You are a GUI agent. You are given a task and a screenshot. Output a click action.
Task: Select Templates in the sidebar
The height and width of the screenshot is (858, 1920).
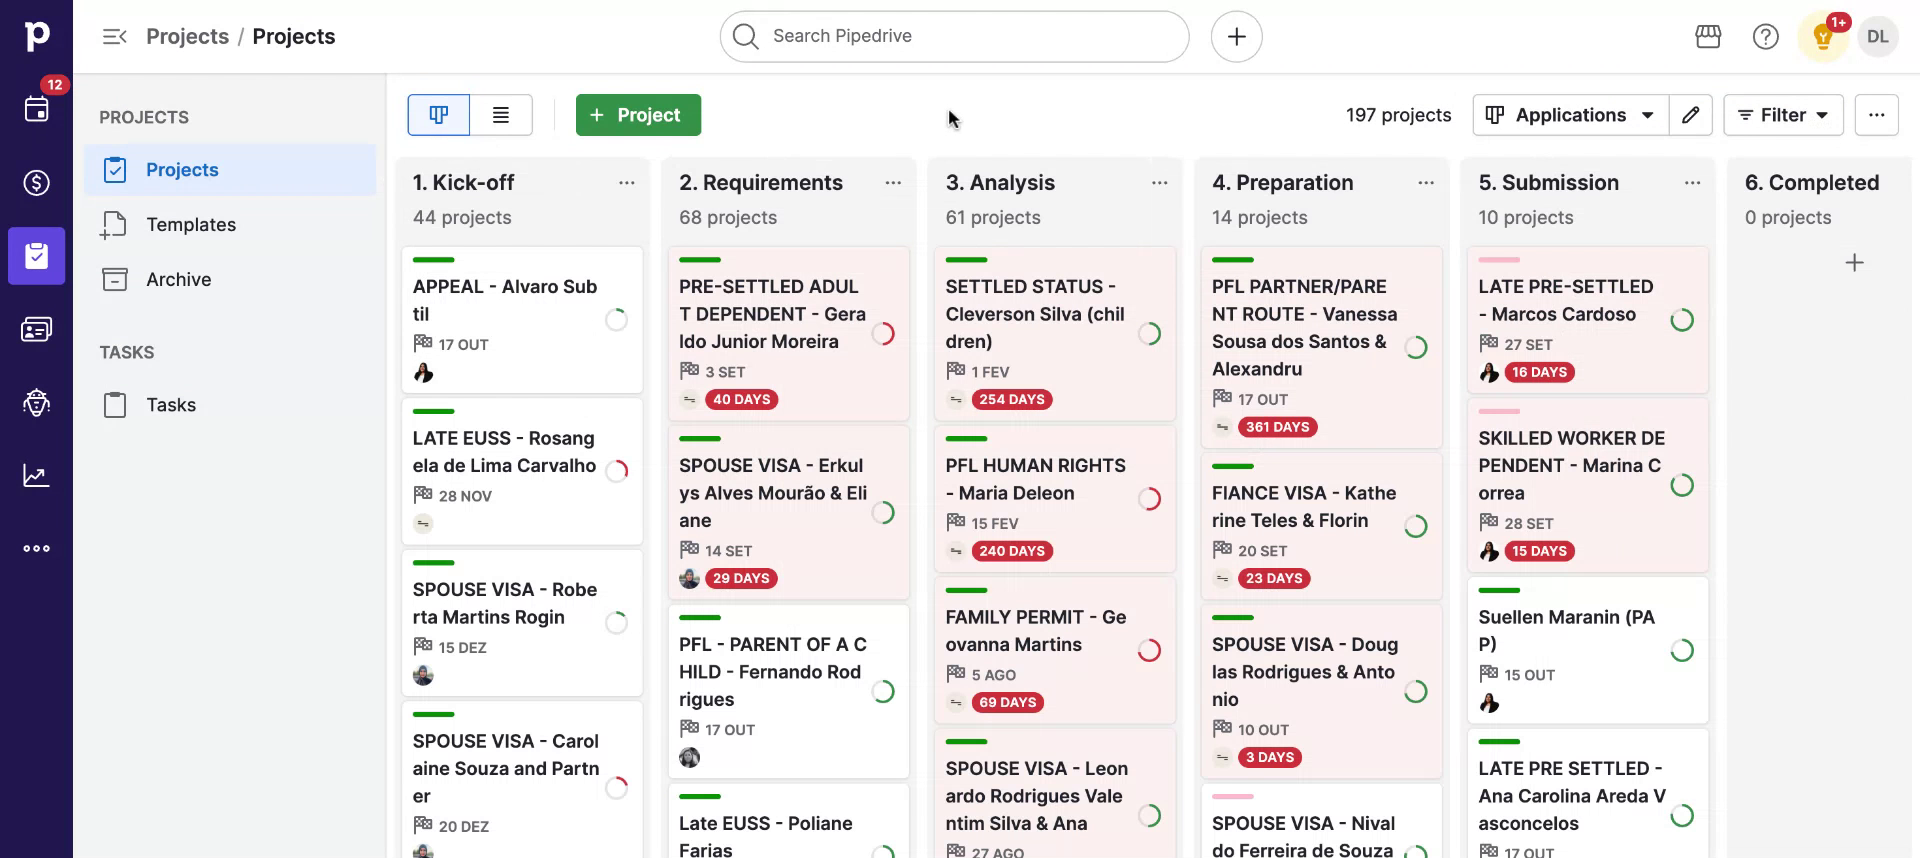(x=191, y=225)
